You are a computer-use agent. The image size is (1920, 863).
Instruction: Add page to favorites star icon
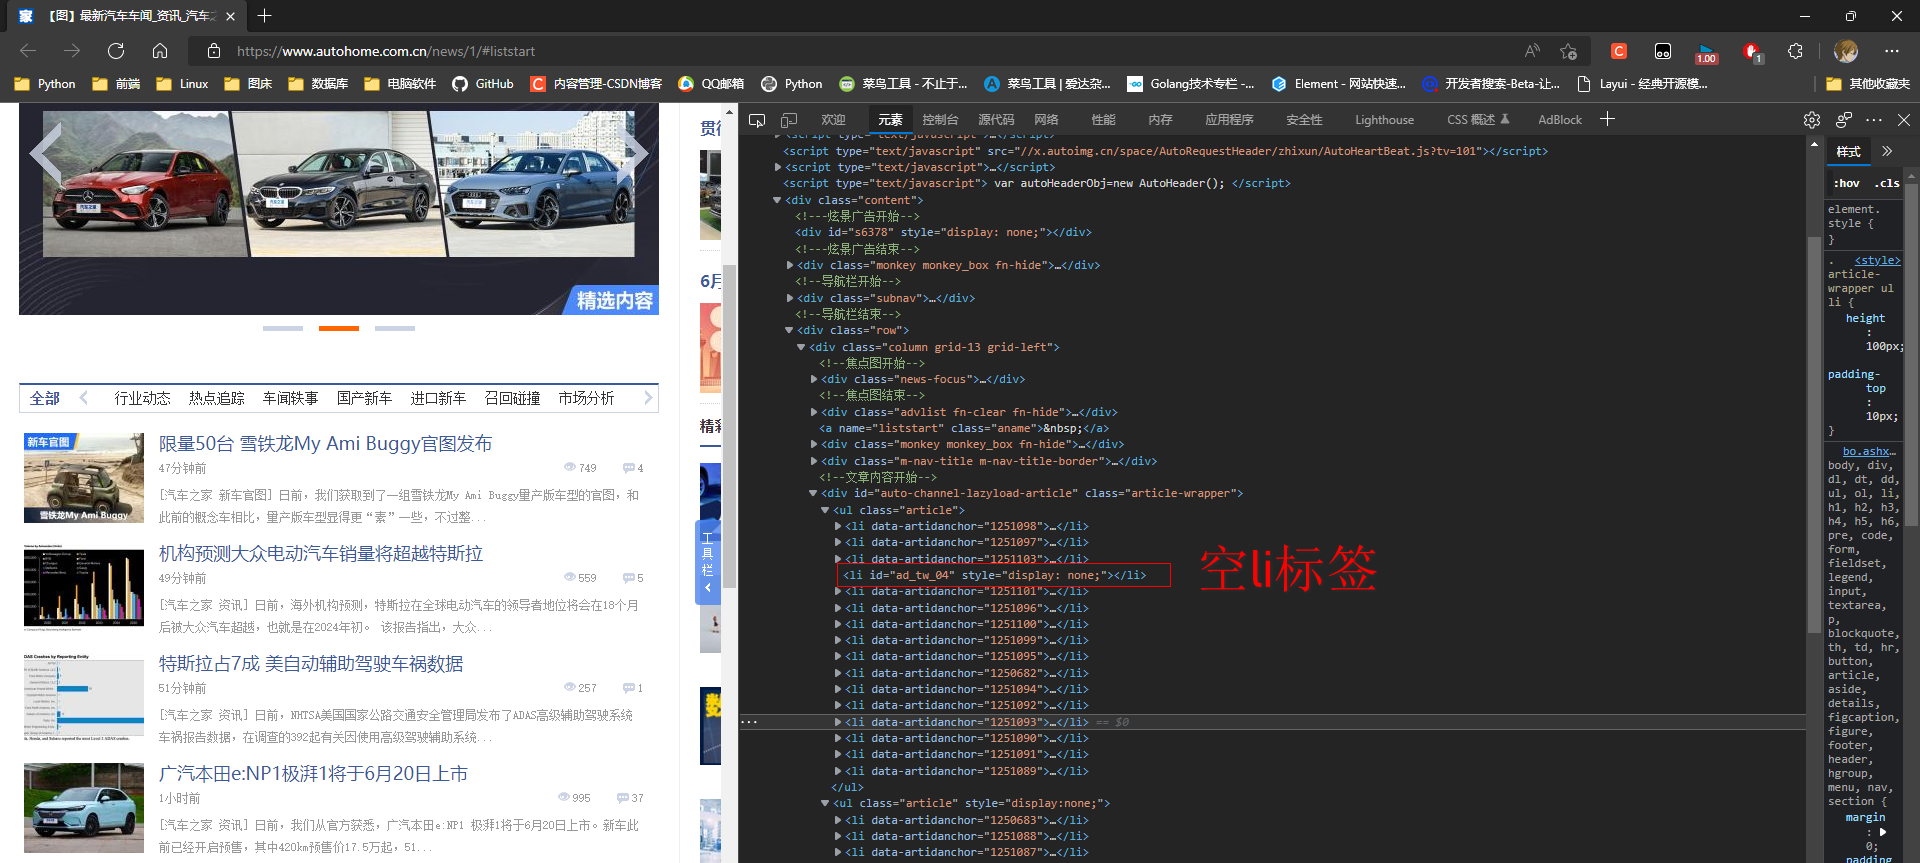pos(1568,51)
